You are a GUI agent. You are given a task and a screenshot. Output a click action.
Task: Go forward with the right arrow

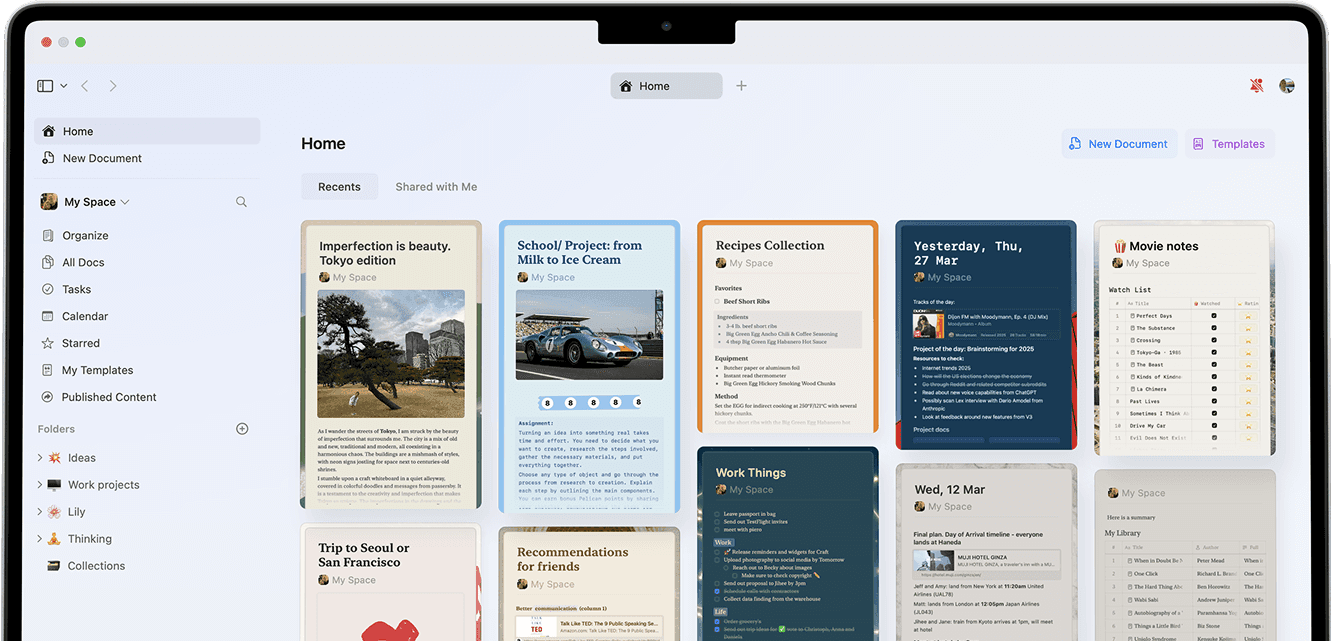(x=113, y=86)
